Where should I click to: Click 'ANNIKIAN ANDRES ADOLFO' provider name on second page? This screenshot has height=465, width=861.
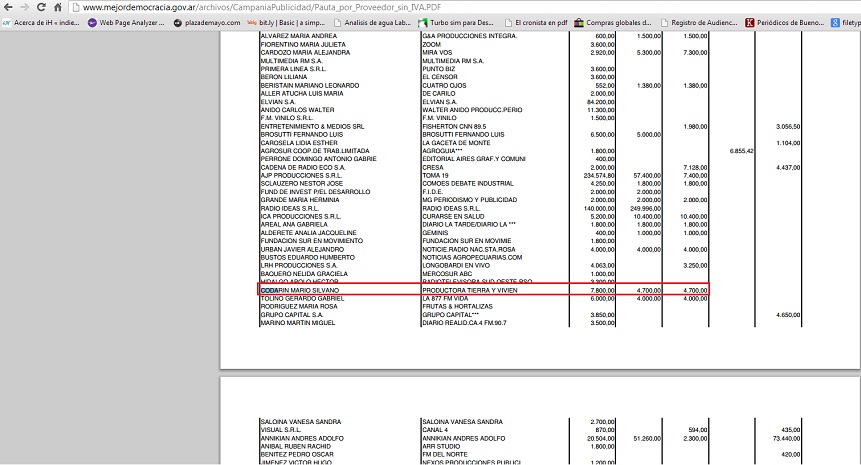[301, 439]
